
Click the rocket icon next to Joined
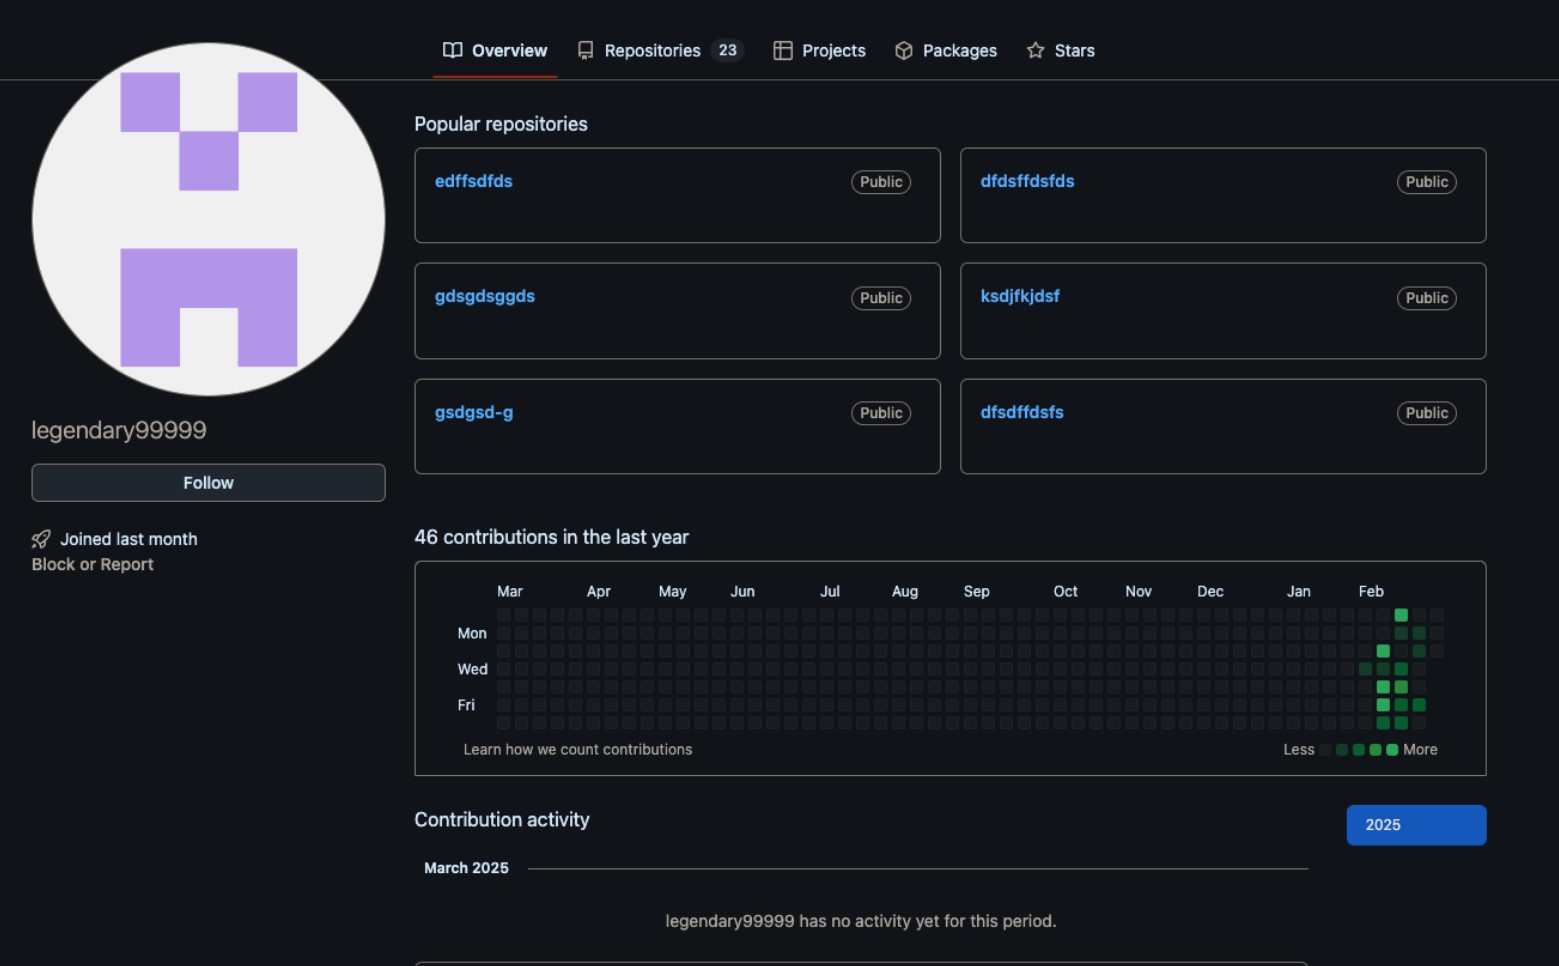coord(41,539)
